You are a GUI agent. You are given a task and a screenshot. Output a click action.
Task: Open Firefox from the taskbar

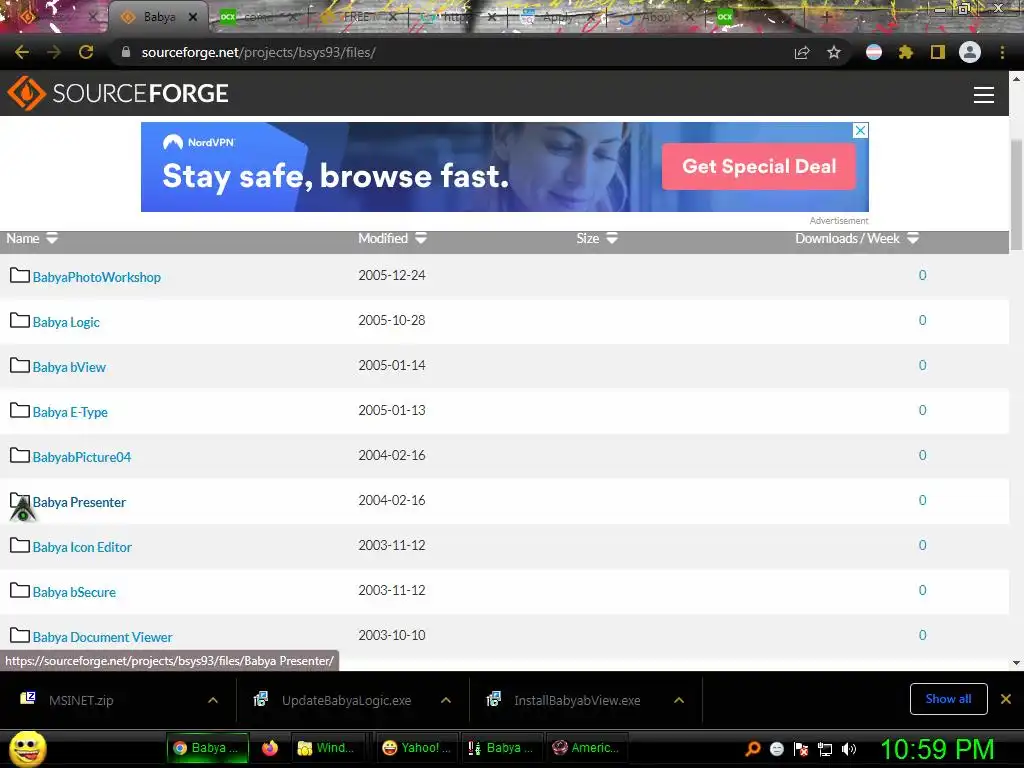pos(270,748)
